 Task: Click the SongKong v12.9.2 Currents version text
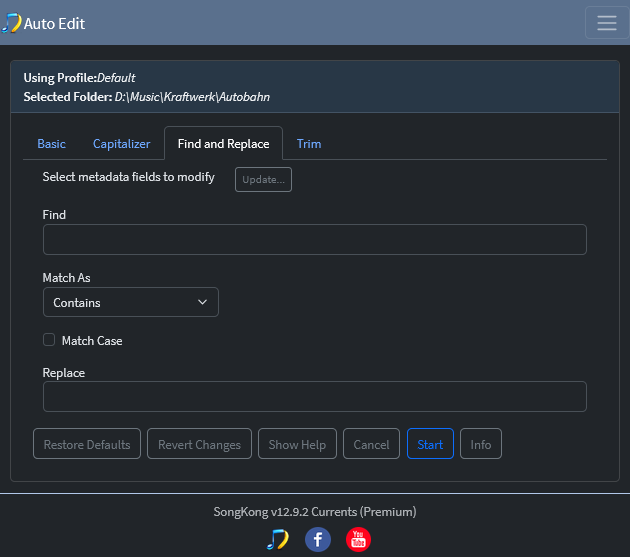pyautogui.click(x=315, y=512)
